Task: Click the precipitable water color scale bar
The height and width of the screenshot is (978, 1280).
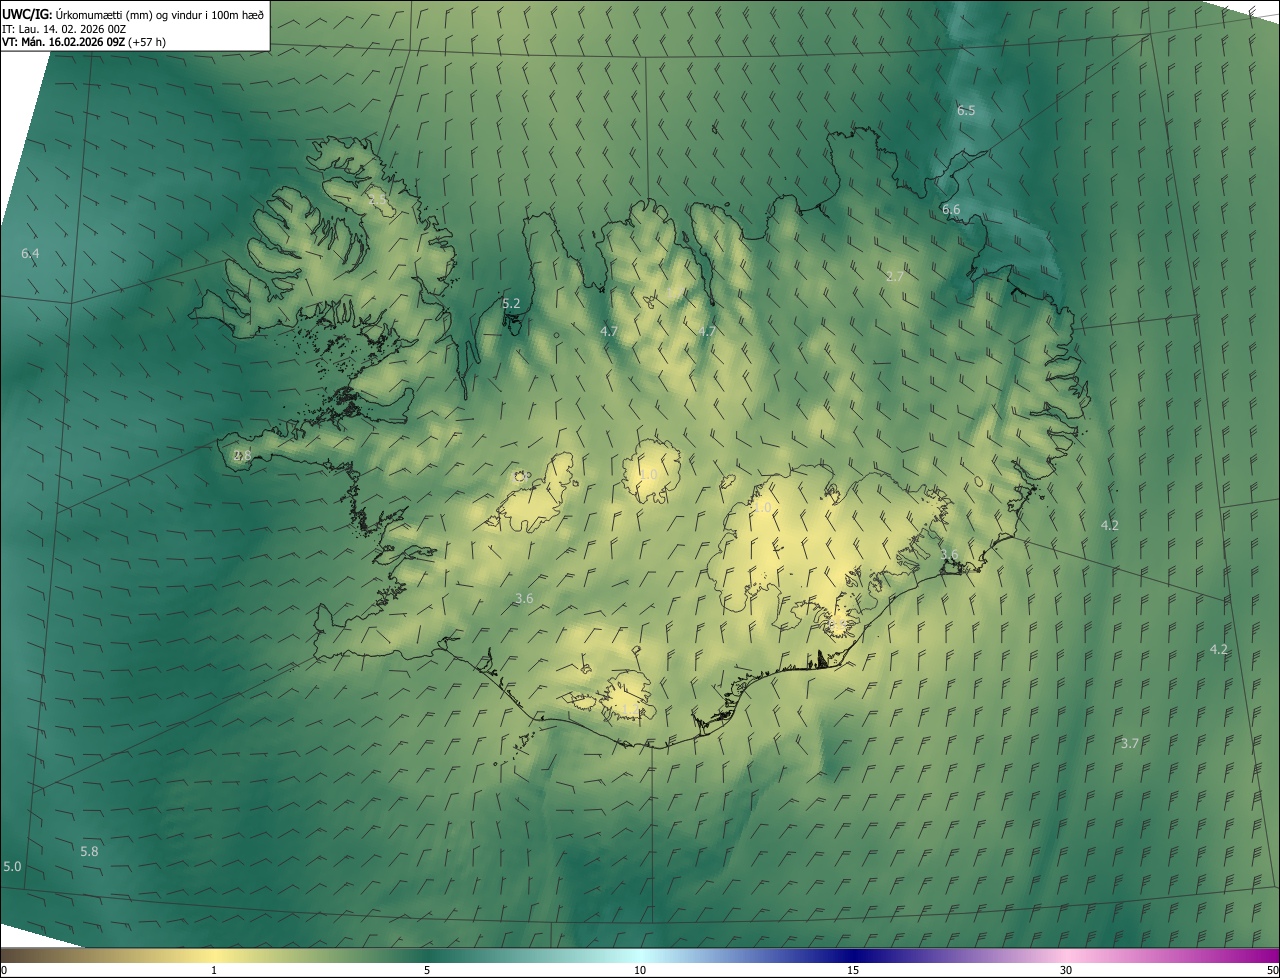Action: click(640, 955)
